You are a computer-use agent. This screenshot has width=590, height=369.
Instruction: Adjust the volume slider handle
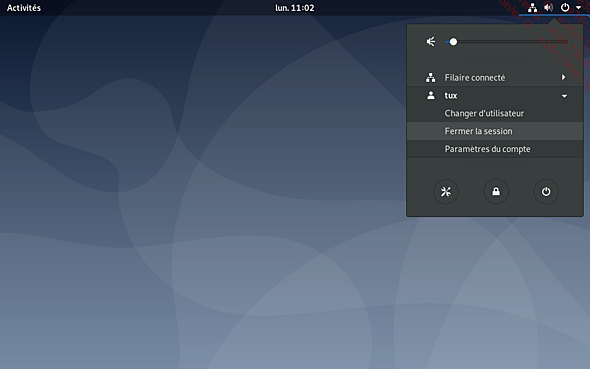[453, 42]
